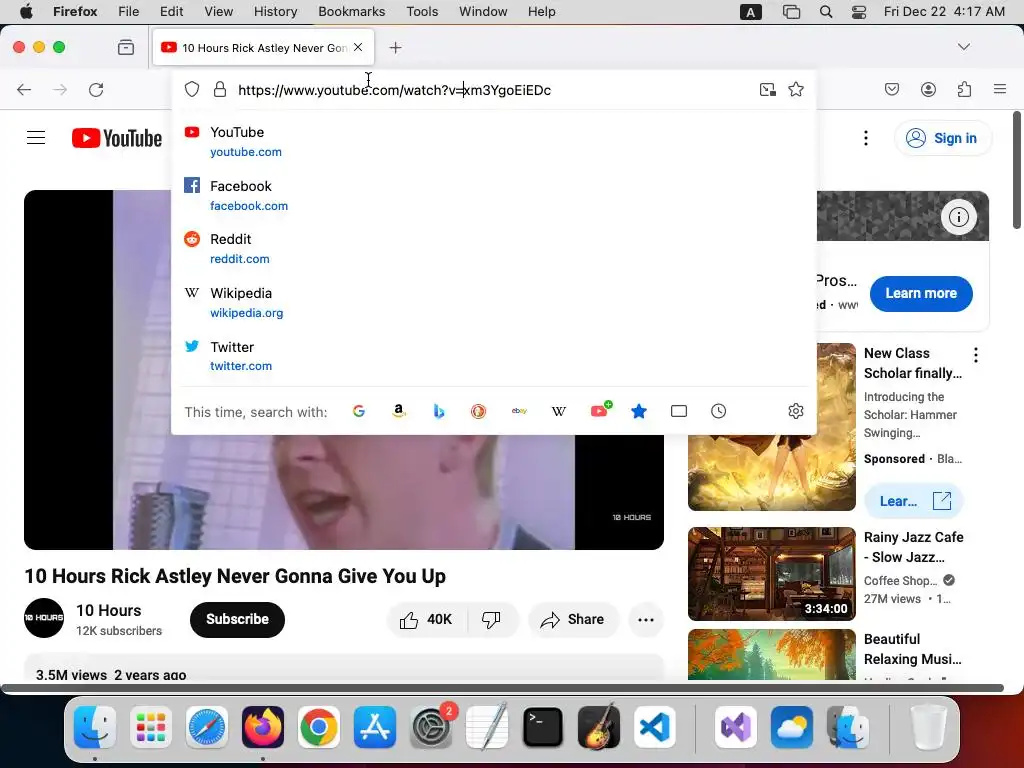Click the Firefox back arrow button

tap(24, 89)
